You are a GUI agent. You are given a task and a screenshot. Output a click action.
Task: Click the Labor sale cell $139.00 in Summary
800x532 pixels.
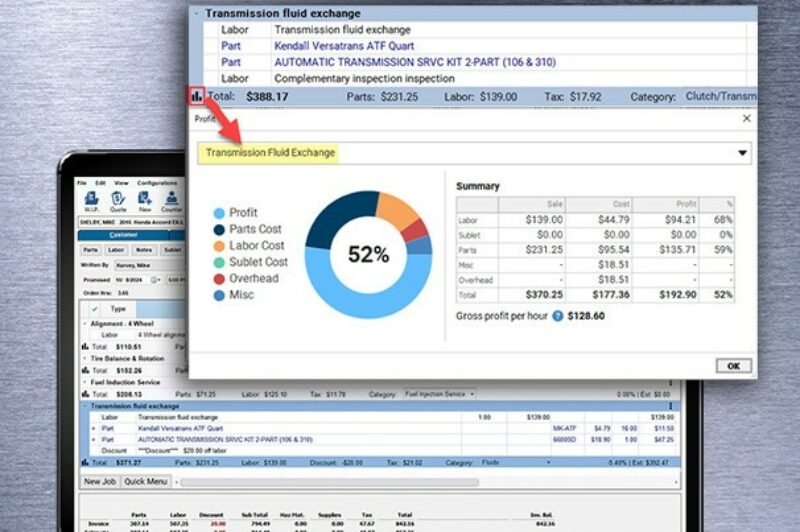[x=532, y=220]
